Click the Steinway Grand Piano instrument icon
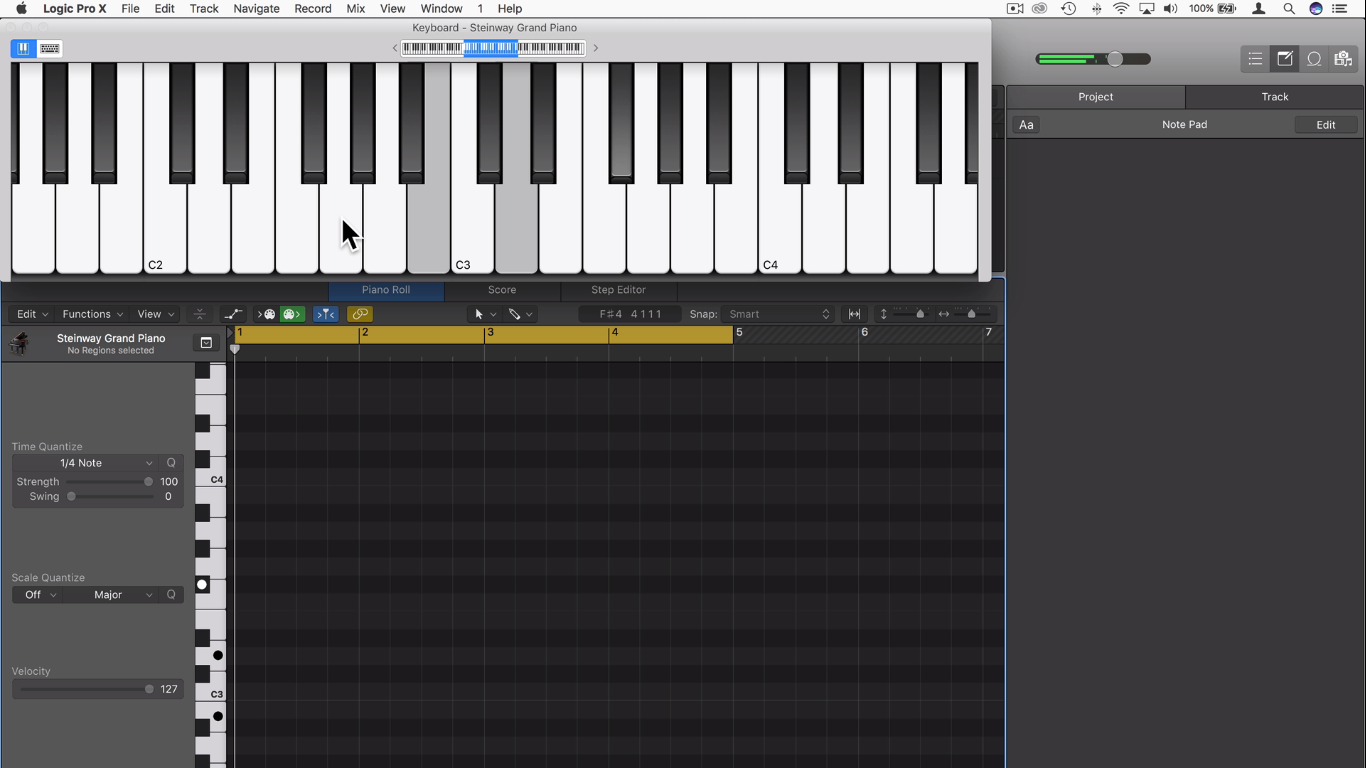Screen dimensions: 1366x768 19,344
